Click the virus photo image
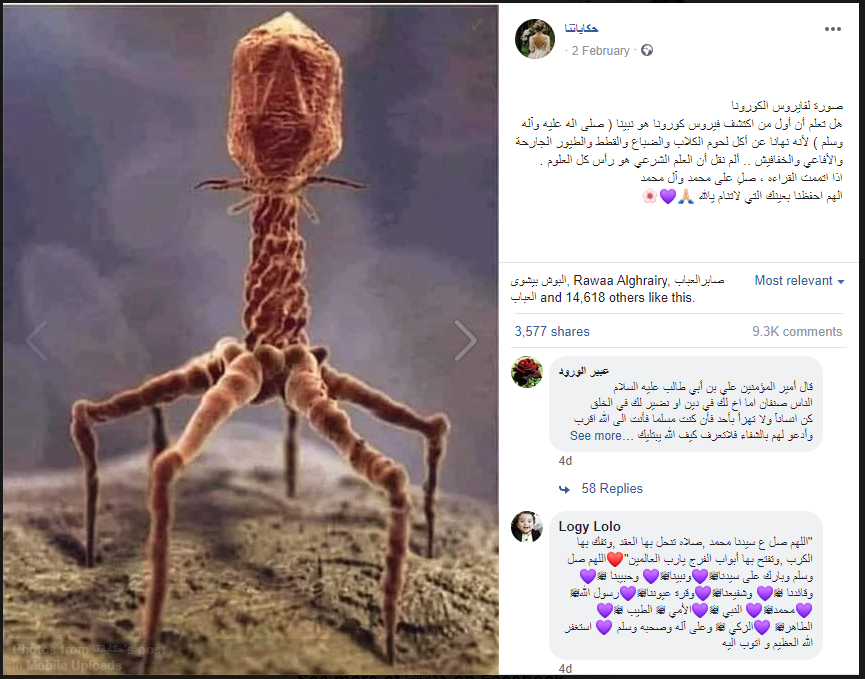This screenshot has height=679, width=865. pos(250,340)
